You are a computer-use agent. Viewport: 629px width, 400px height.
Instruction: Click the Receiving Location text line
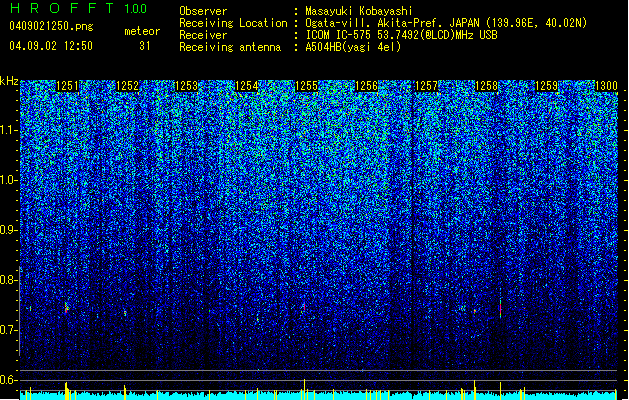click(383, 23)
